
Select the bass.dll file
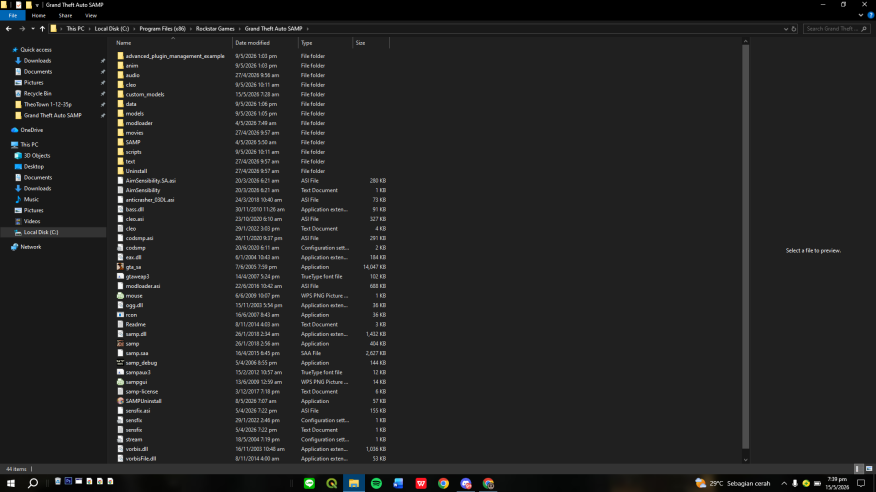tap(135, 209)
